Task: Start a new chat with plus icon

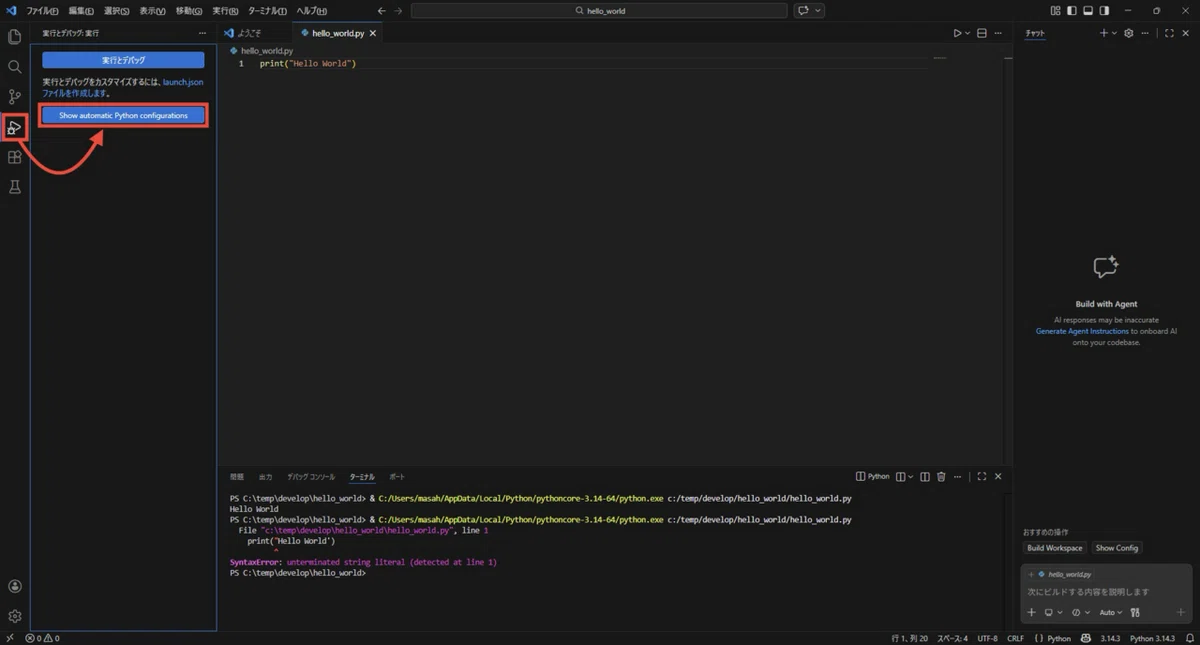Action: point(1103,33)
